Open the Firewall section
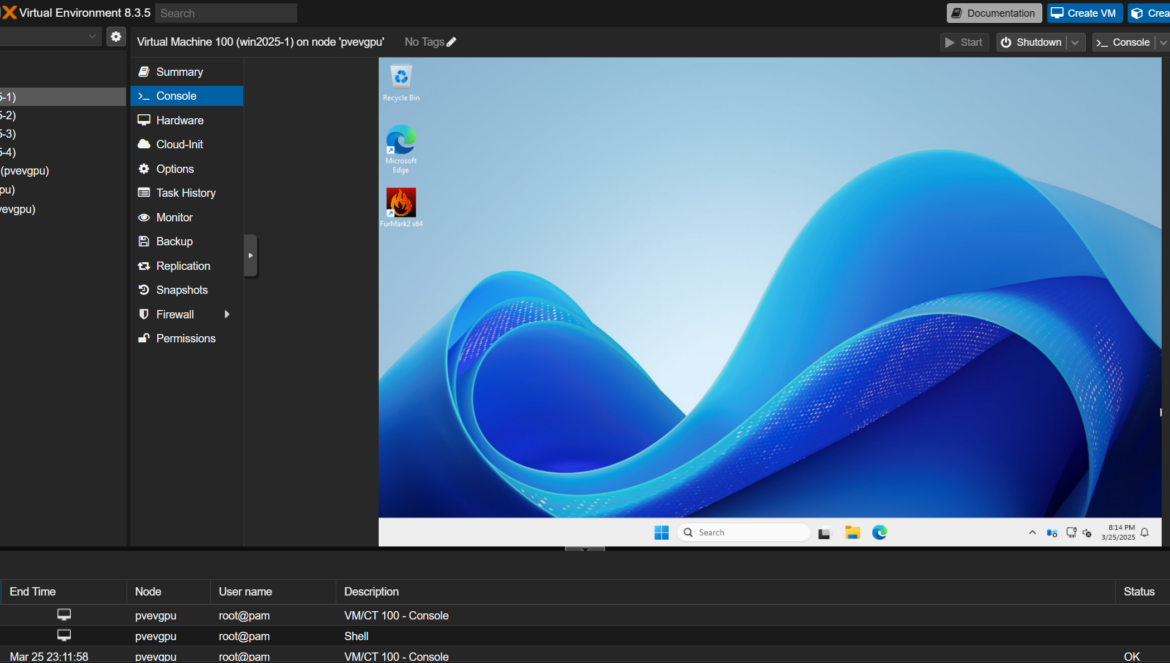Viewport: 1170px width, 663px height. point(187,315)
